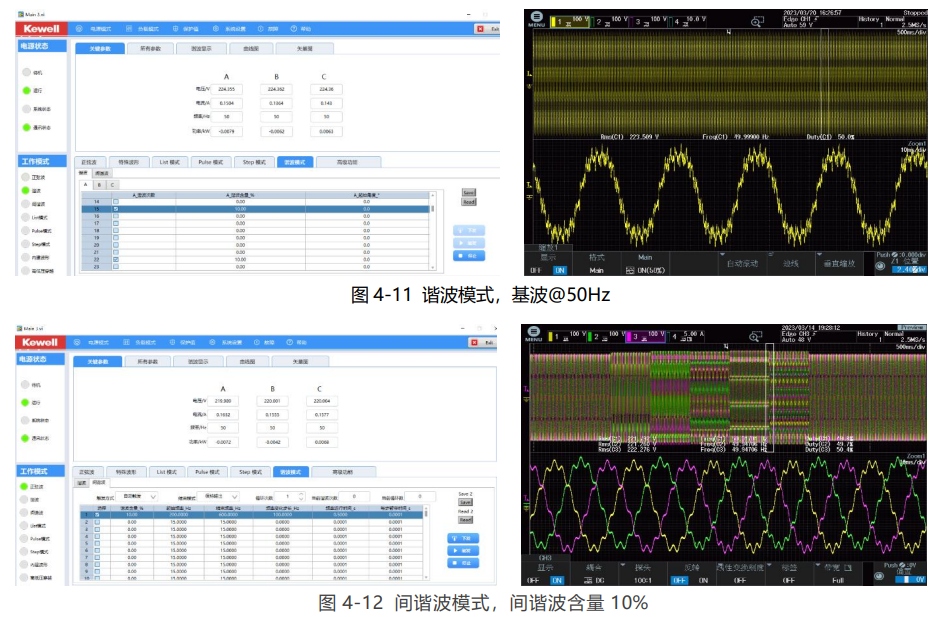This screenshot has width=935, height=617.
Task: Untick checkbox of row 22 in harmonic table
Action: [116, 259]
